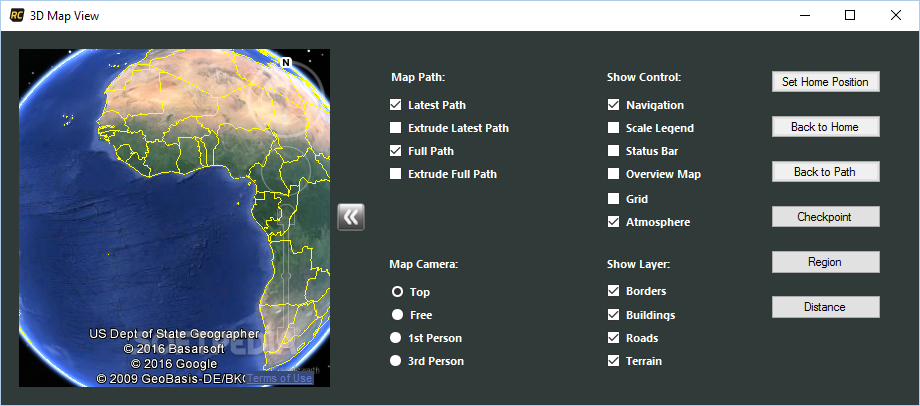Click the '© 2016 Google' attribution text

pyautogui.click(x=174, y=364)
